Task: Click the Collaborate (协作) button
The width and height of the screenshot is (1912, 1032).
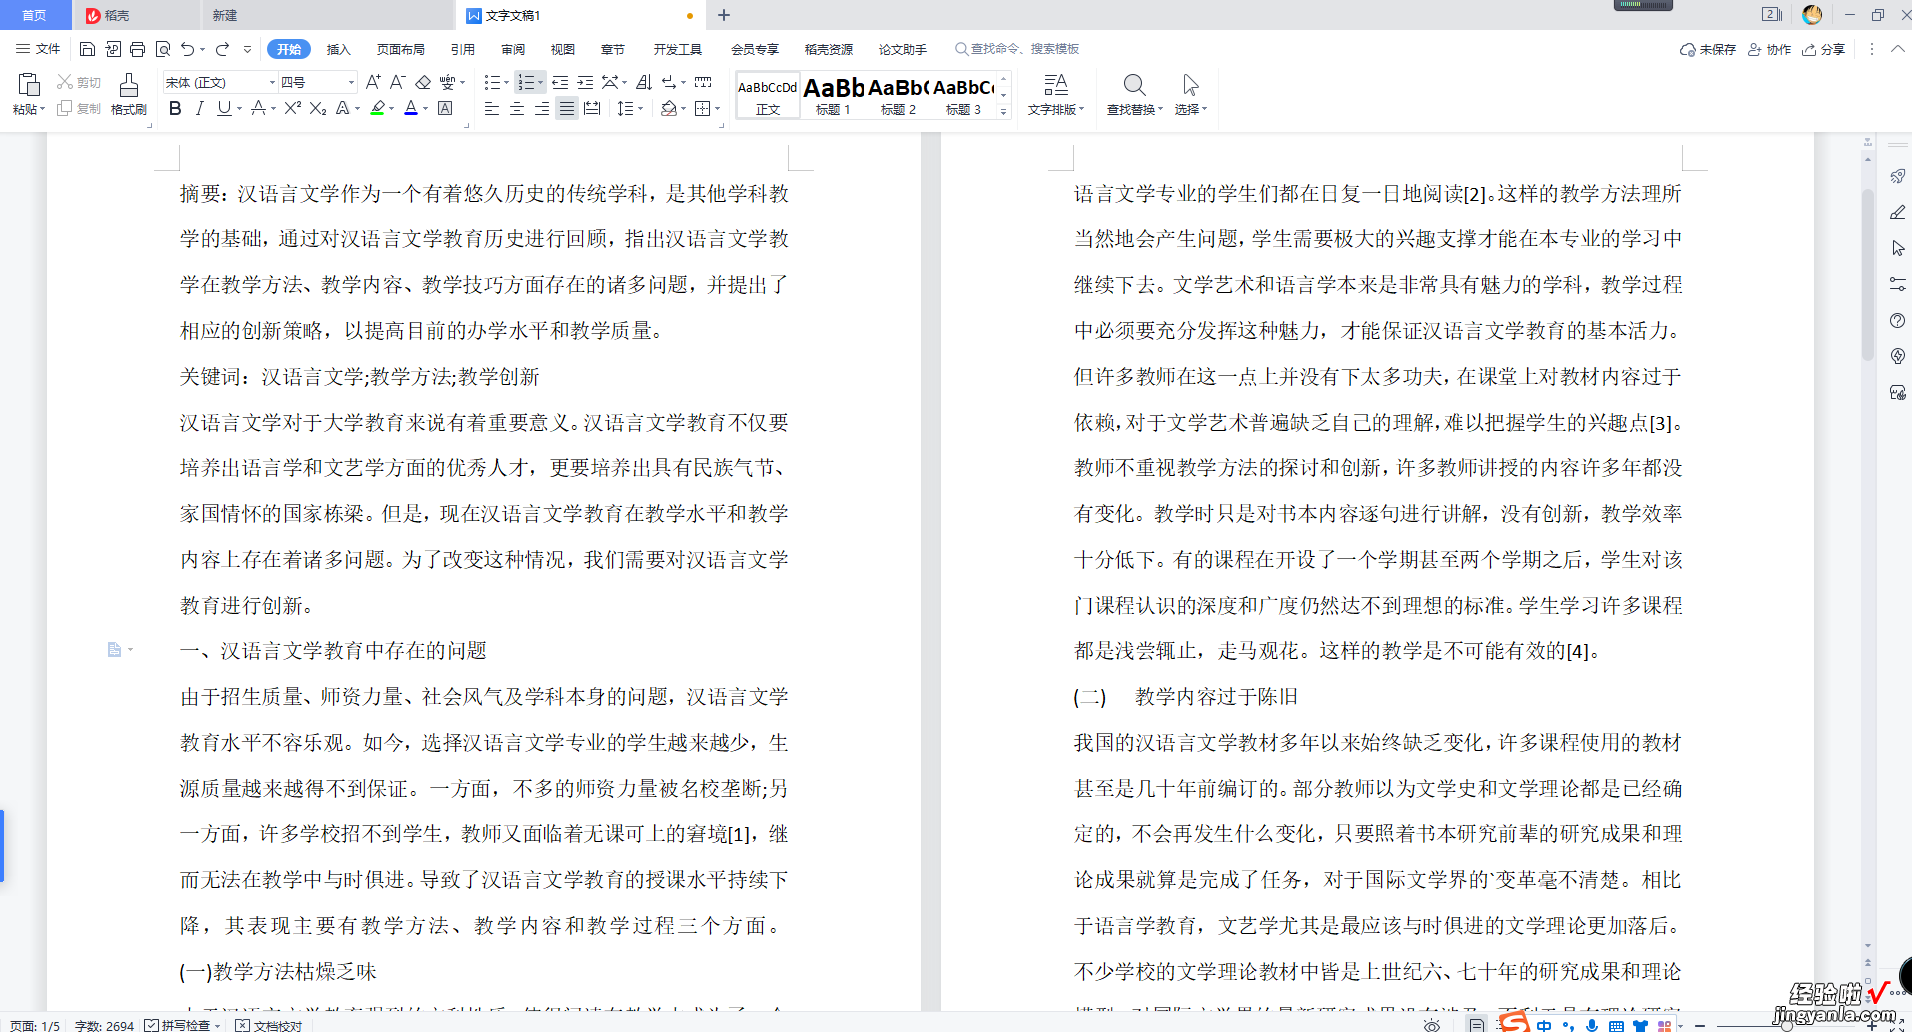Action: (1769, 49)
